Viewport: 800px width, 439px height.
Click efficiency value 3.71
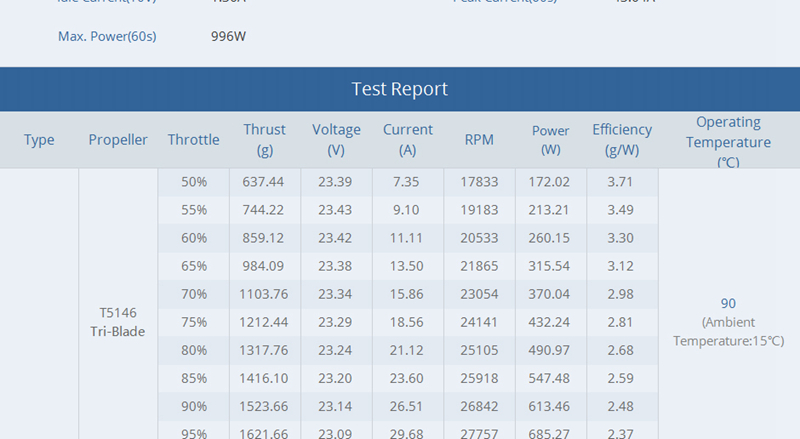[622, 182]
